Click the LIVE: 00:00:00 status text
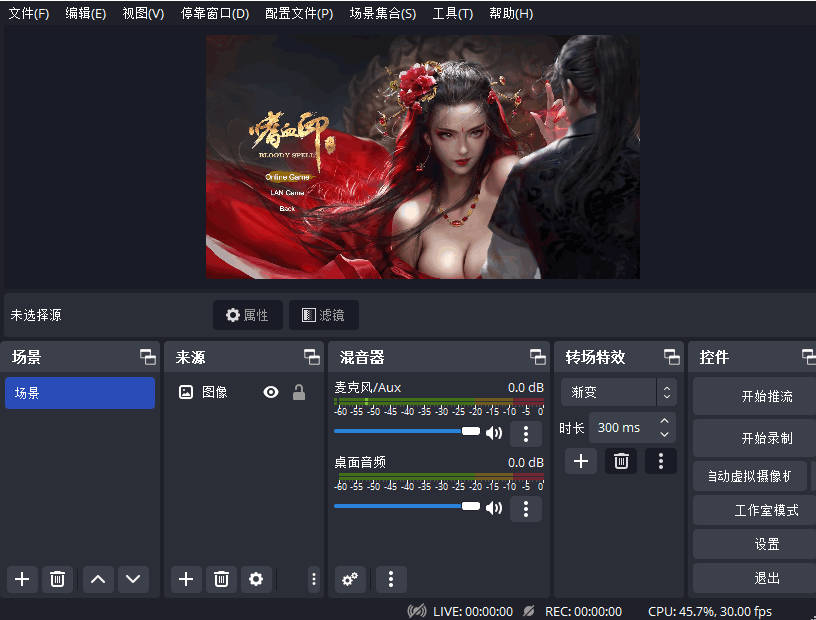Viewport: 816px width, 620px height. pyautogui.click(x=473, y=611)
